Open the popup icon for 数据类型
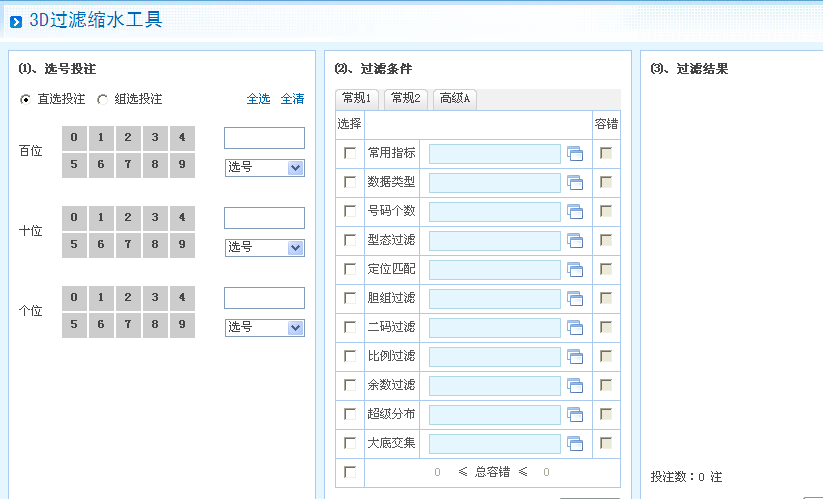Screen dimensions: 823x499 575,183
